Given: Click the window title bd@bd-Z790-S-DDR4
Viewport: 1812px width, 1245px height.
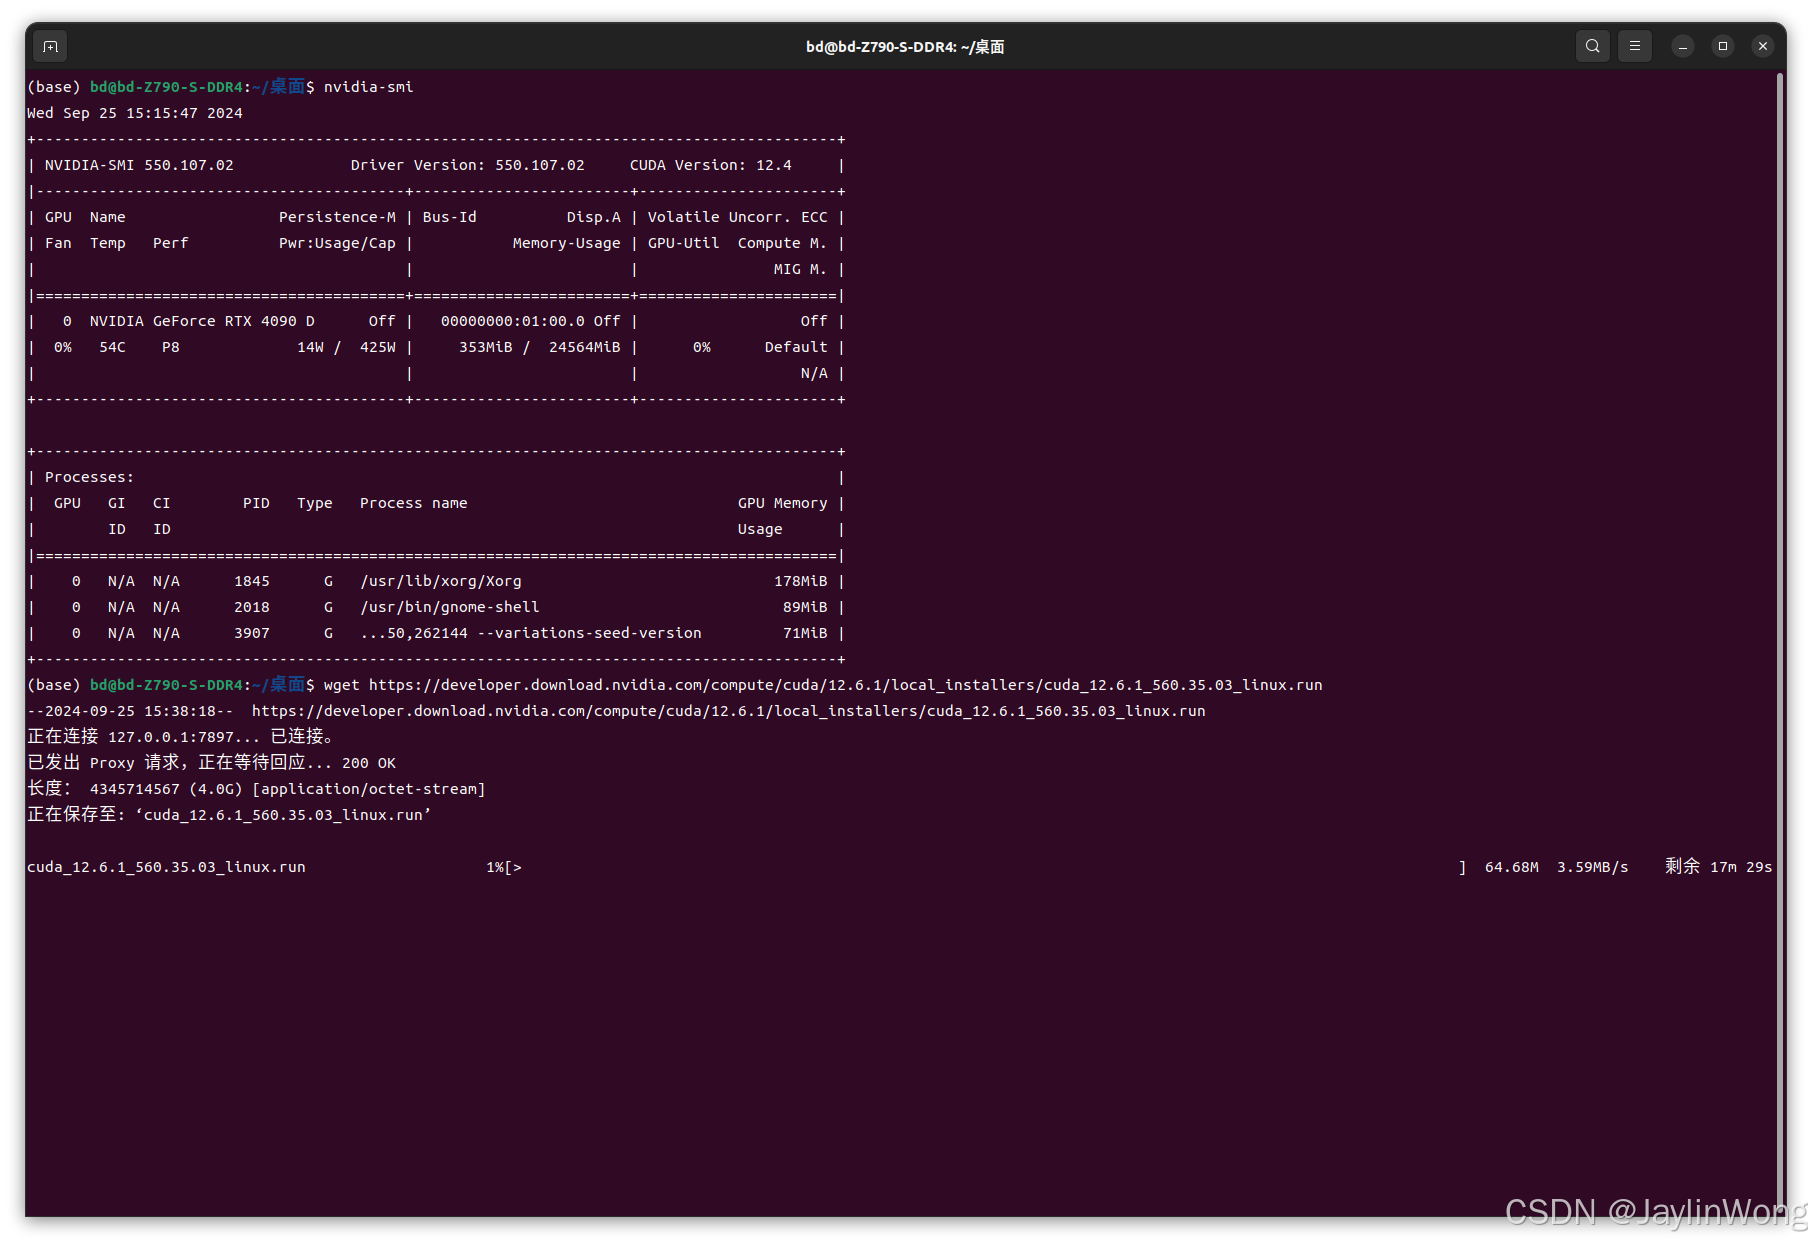Looking at the screenshot, I should [x=905, y=47].
